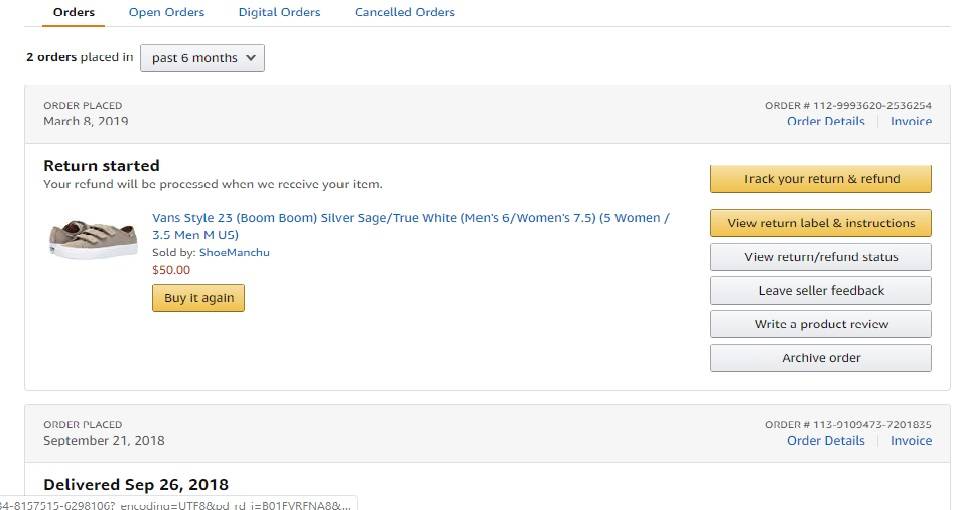Viewport: 958px width, 510px height.
Task: Click View return/refund status button
Action: click(x=821, y=257)
